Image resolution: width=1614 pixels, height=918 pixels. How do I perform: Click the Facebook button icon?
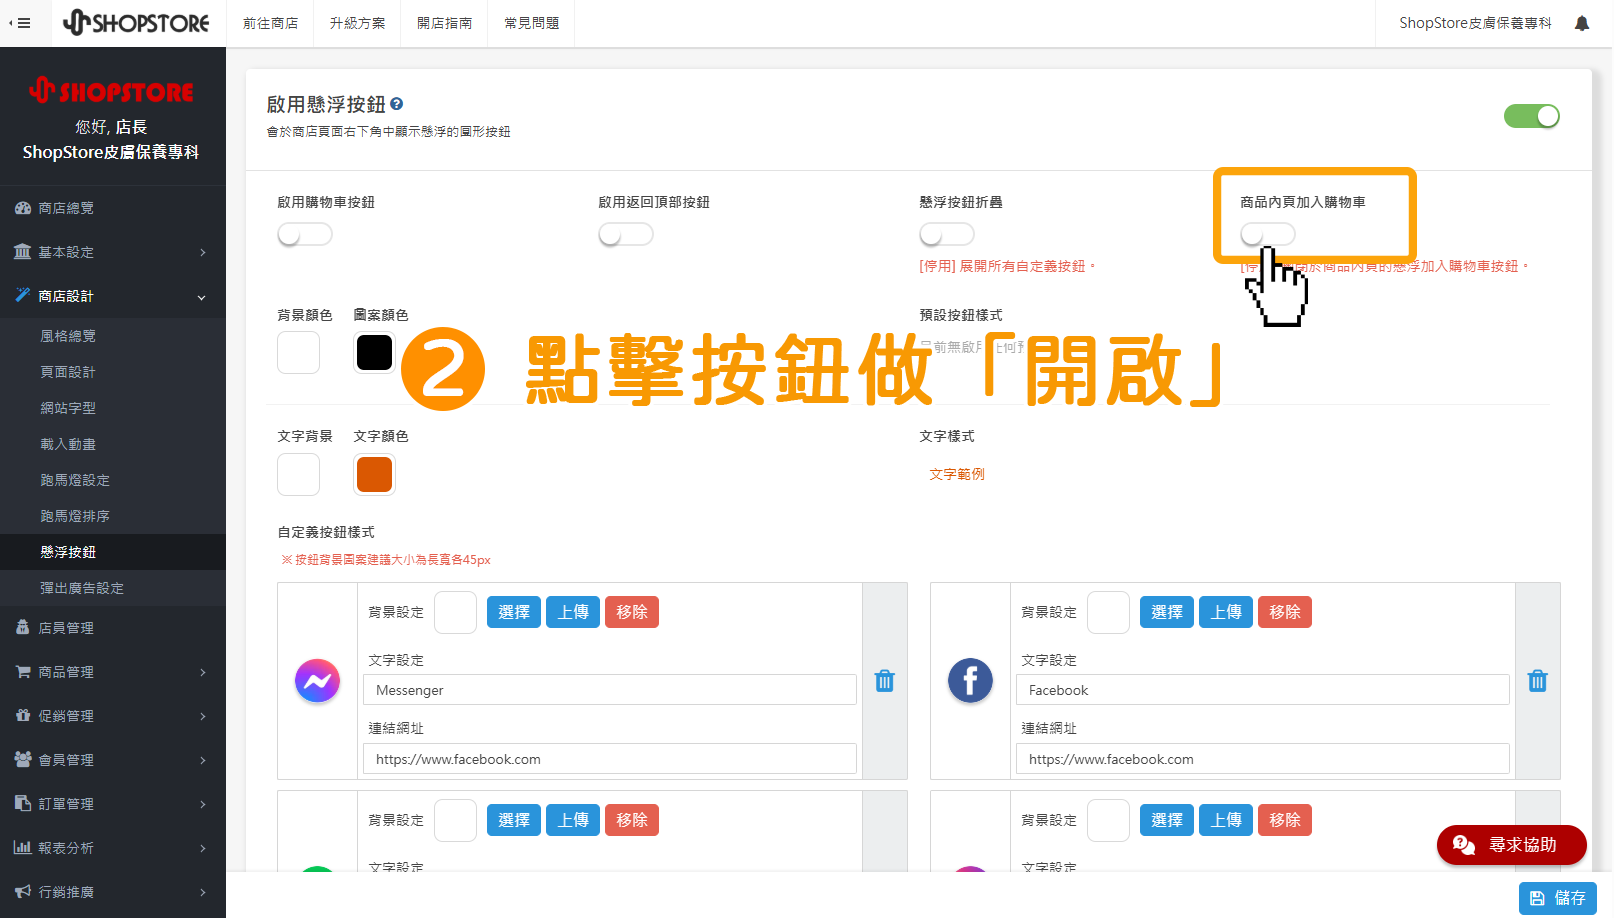pyautogui.click(x=970, y=681)
